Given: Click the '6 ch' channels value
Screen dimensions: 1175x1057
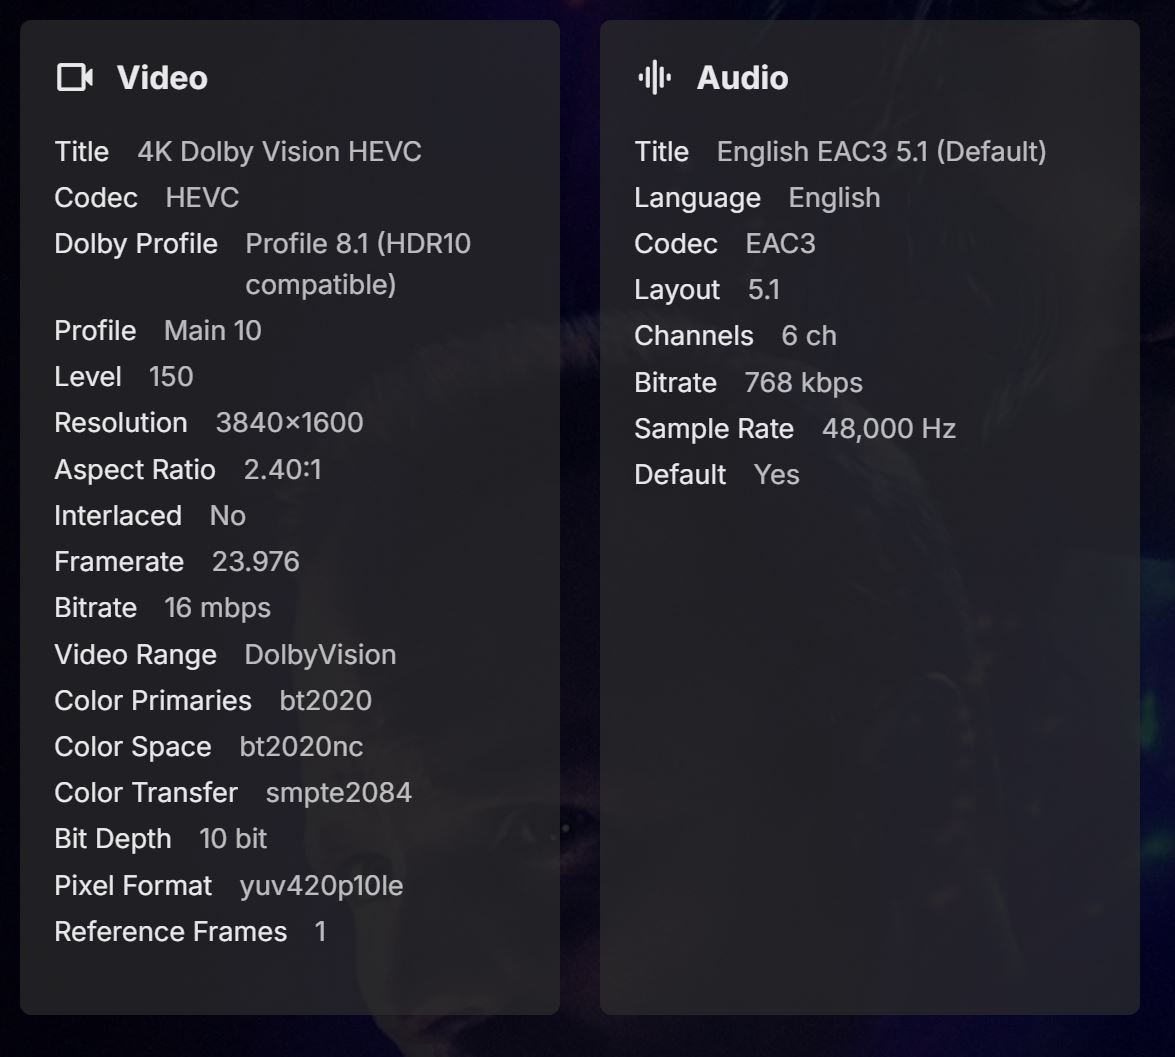Looking at the screenshot, I should [x=808, y=336].
